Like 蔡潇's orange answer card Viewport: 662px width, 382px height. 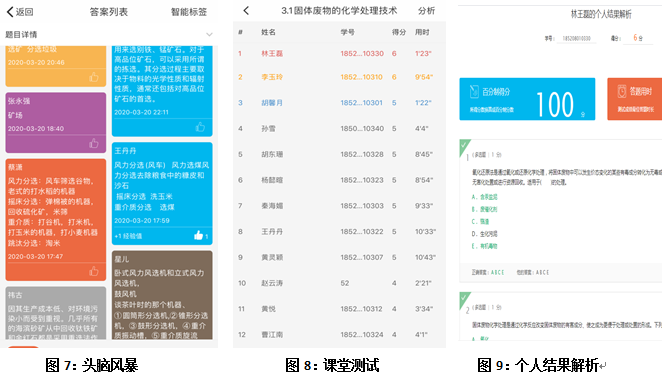[x=94, y=271]
